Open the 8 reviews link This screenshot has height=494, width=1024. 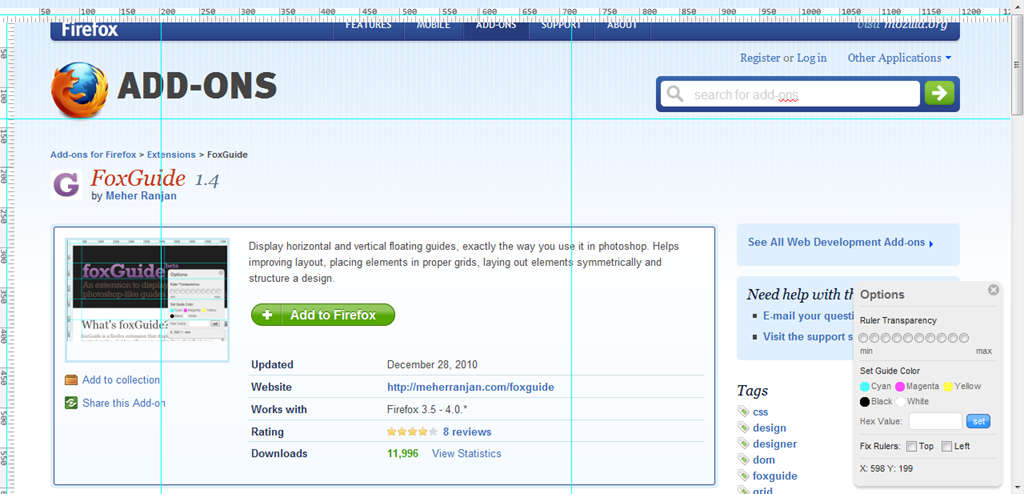point(467,432)
